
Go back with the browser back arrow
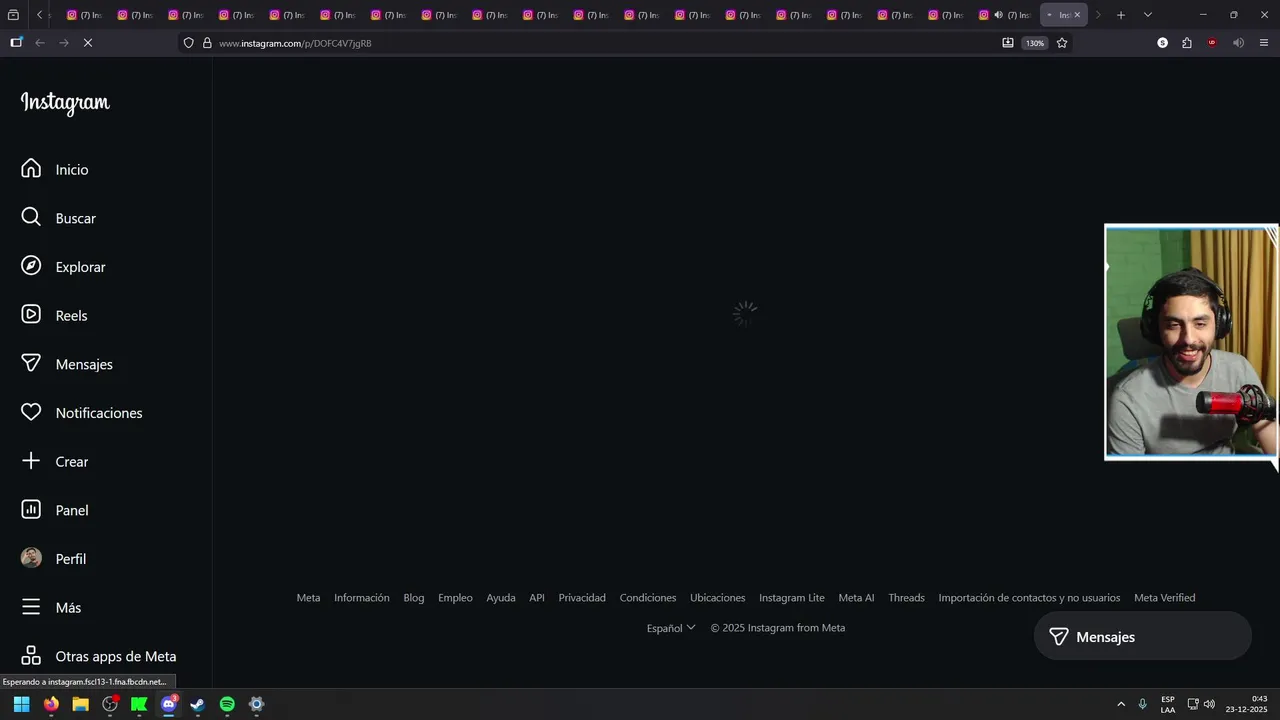(x=40, y=43)
